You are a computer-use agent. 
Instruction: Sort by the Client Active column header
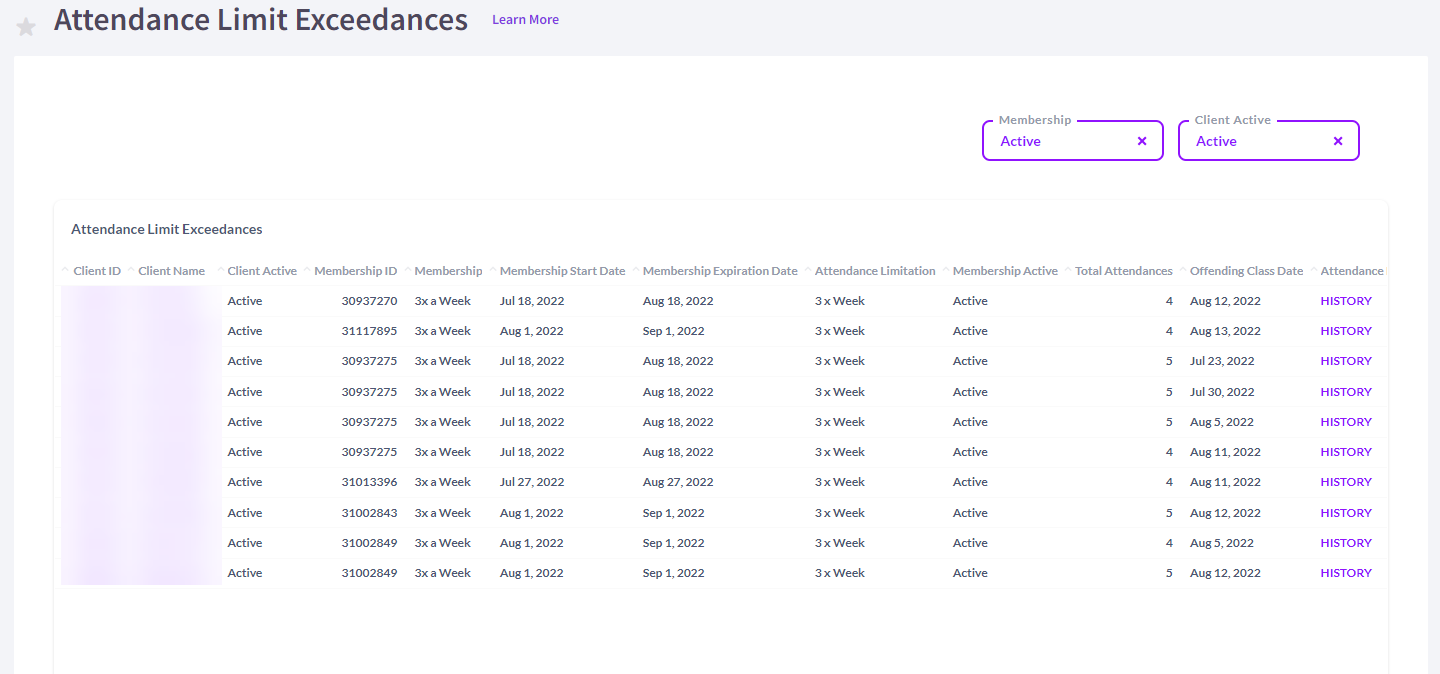pyautogui.click(x=262, y=271)
